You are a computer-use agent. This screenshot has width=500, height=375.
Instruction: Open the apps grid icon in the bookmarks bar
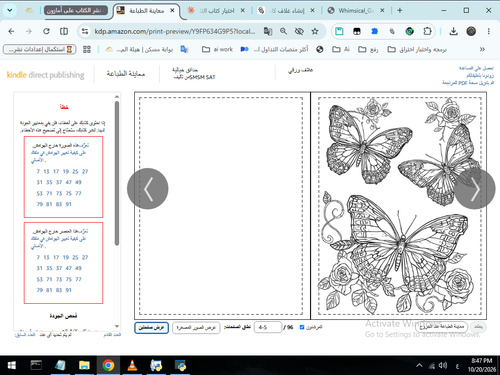(87, 50)
